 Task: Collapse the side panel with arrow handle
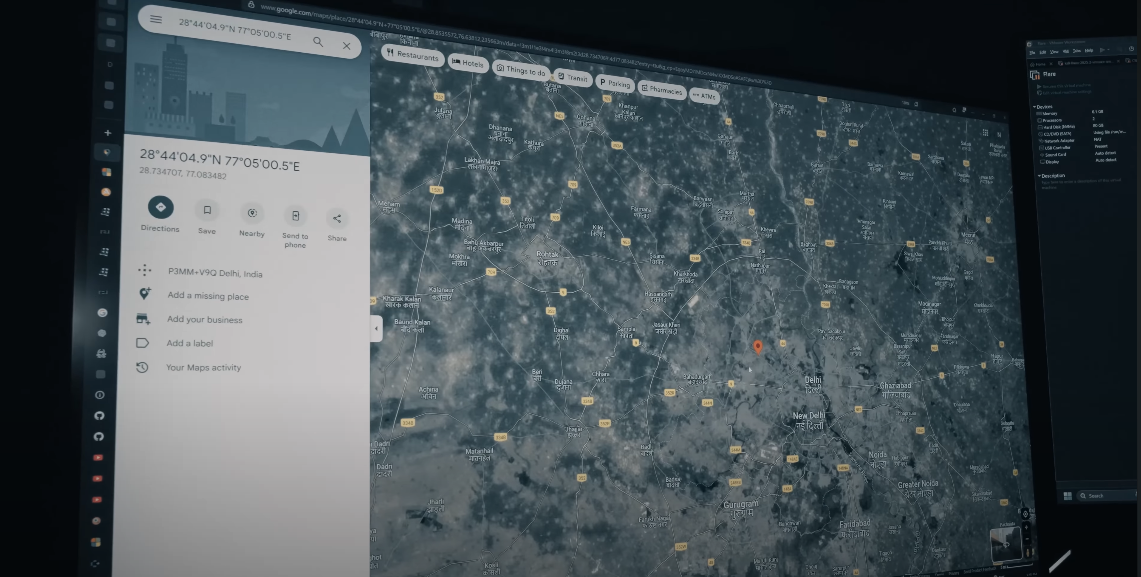(376, 329)
